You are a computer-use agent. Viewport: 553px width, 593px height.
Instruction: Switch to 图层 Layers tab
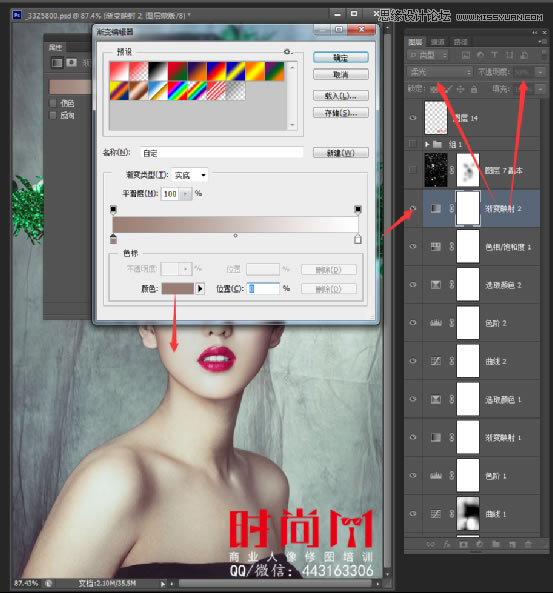pyautogui.click(x=415, y=42)
